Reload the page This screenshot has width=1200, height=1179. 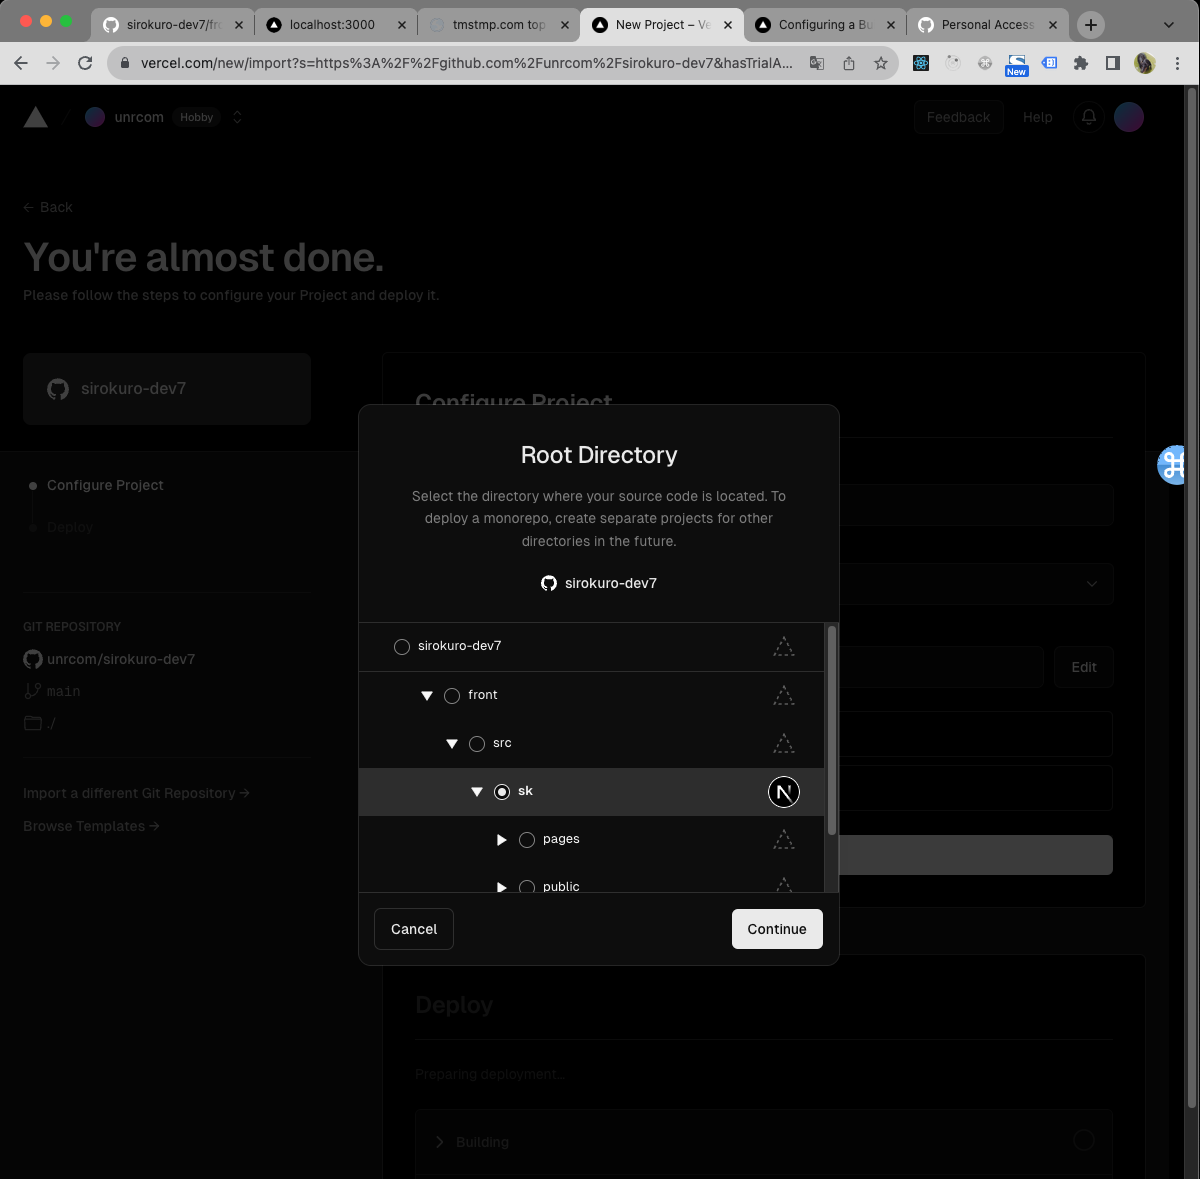[85, 63]
